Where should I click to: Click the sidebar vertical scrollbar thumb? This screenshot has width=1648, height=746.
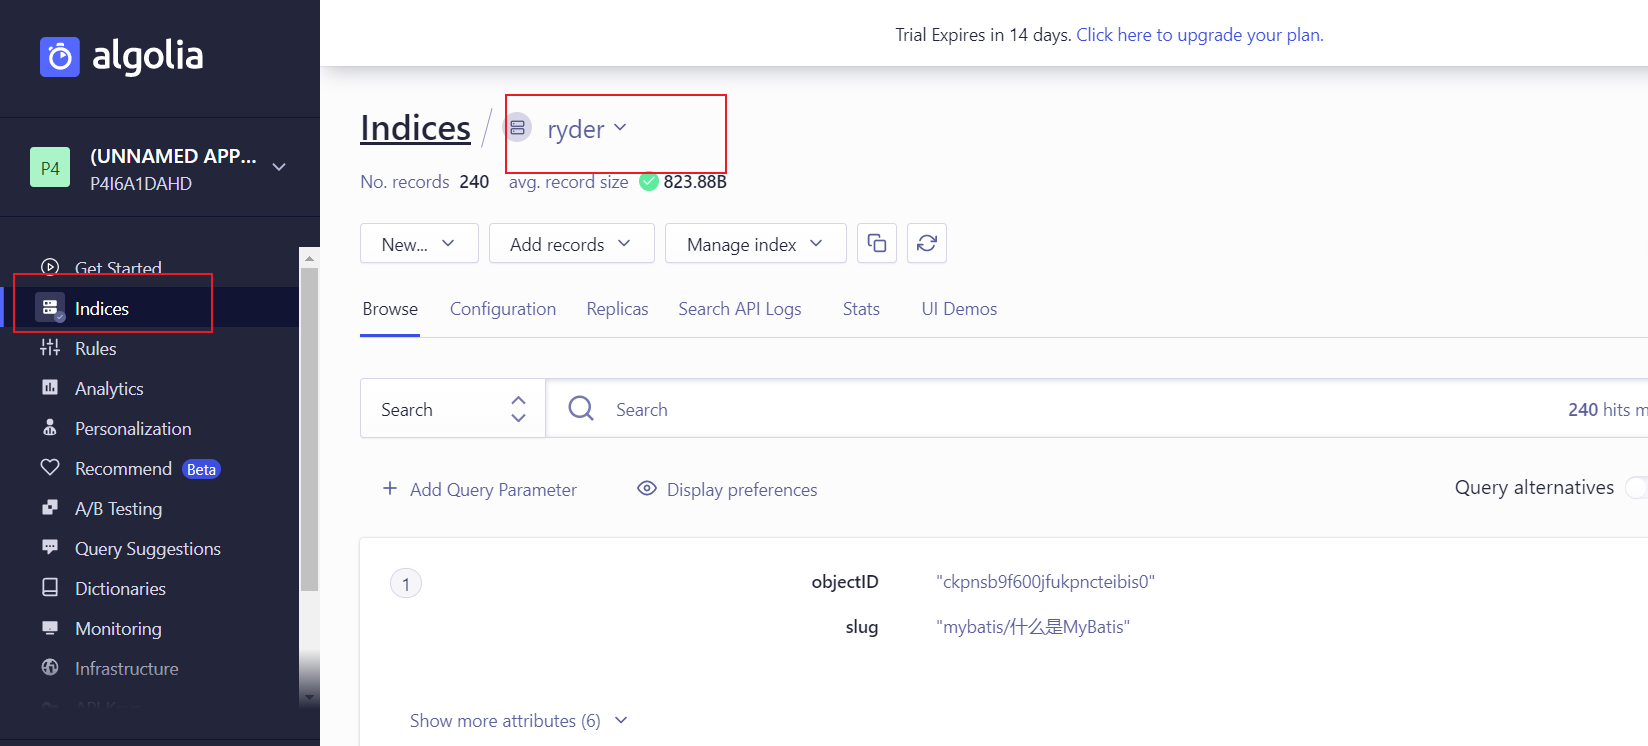(x=309, y=430)
